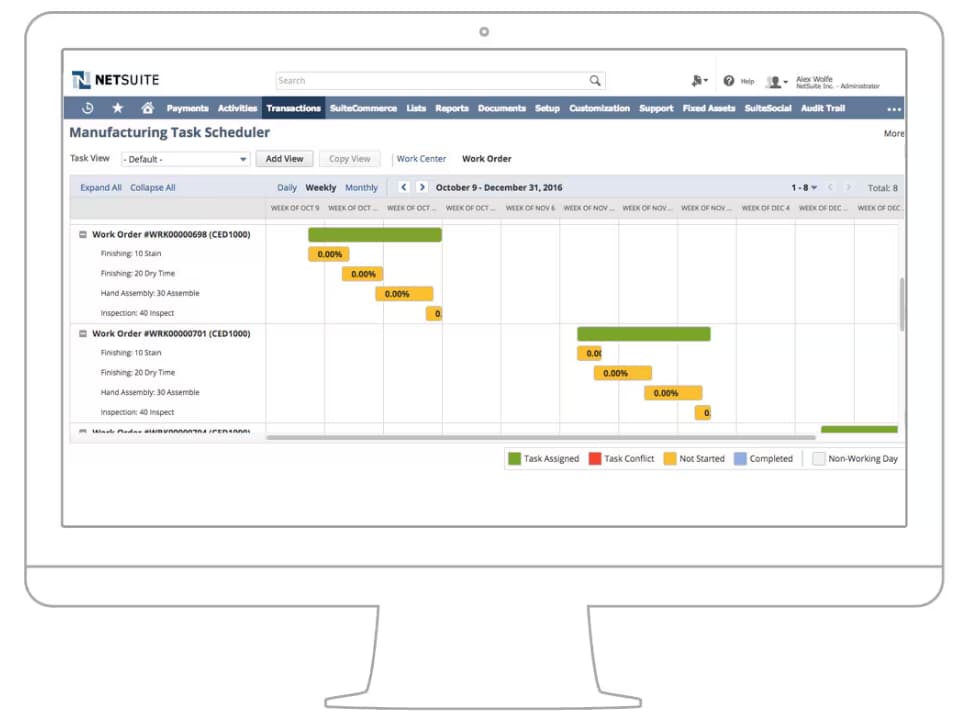
Task: Switch to Work Order view
Action: (486, 159)
